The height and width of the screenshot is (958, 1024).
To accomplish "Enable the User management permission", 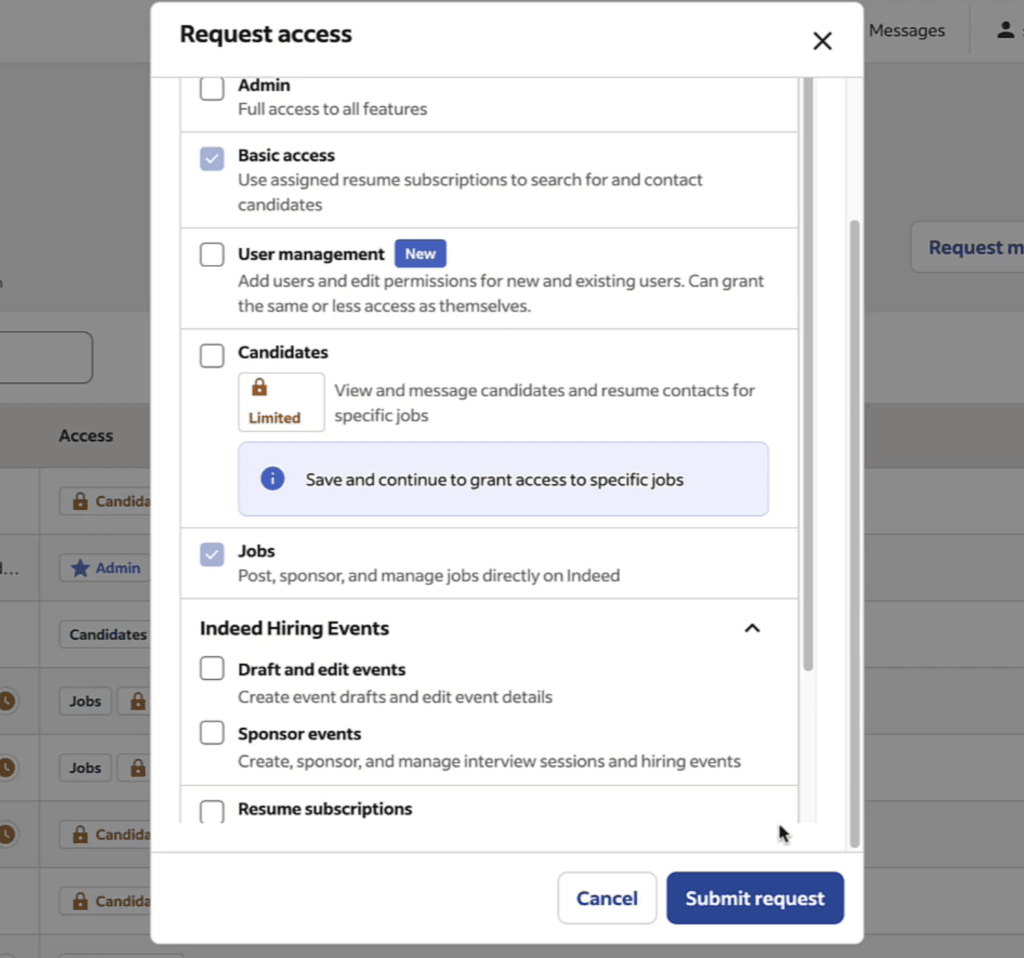I will tap(211, 254).
